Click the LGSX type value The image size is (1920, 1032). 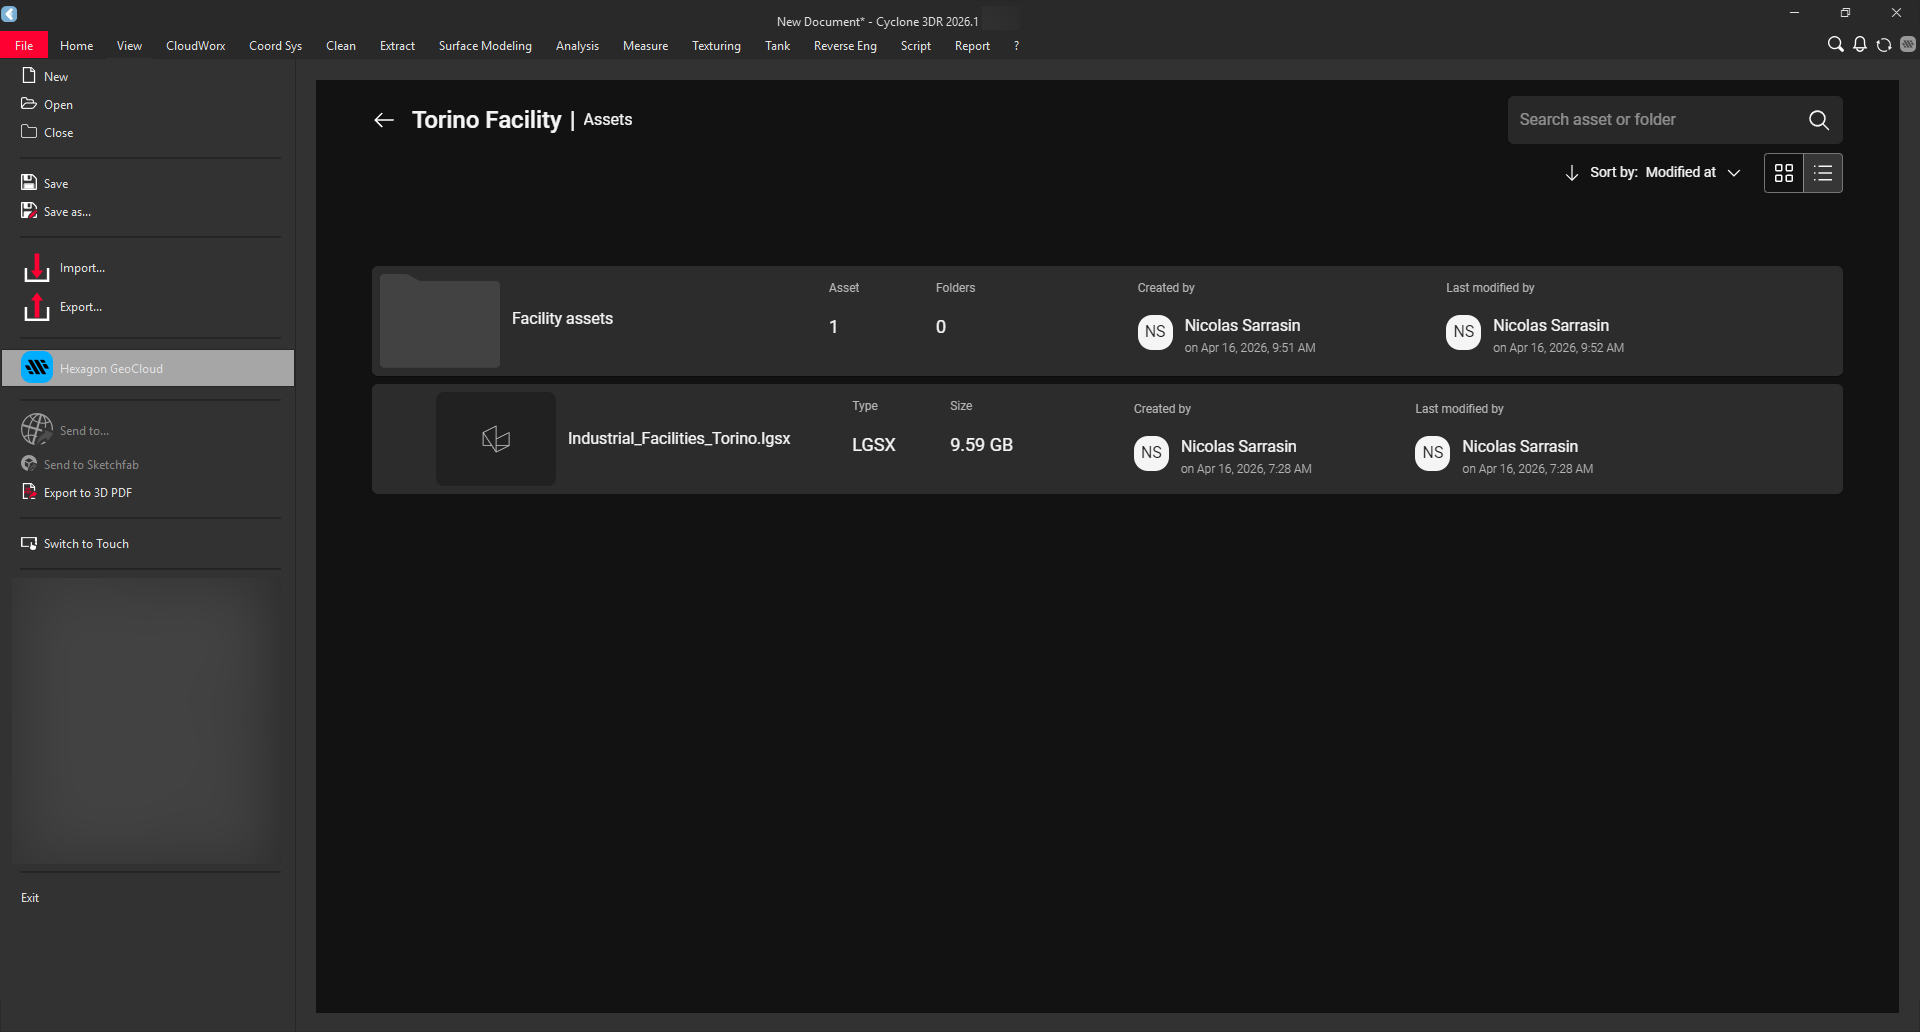(x=874, y=445)
